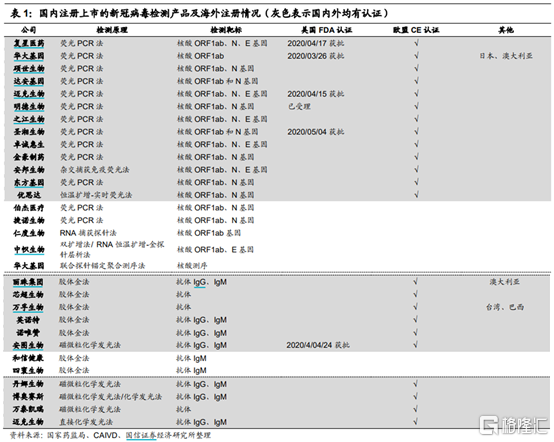Select the 仁度生物 company name

coord(29,233)
